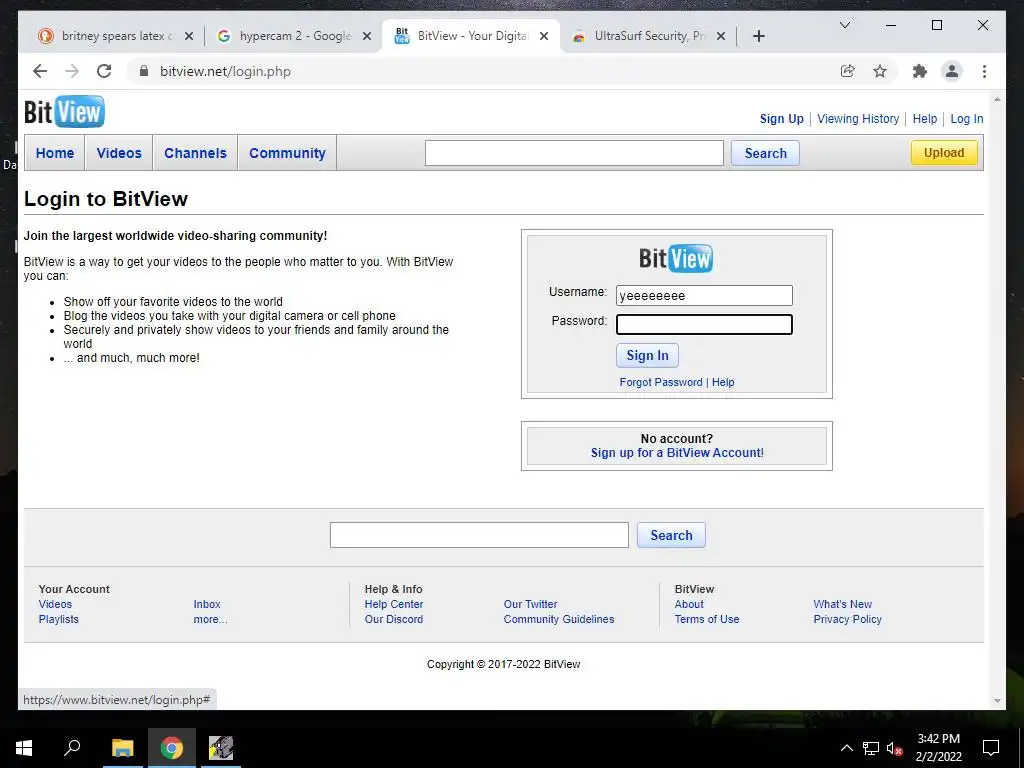
Task: Open the Videos navigation tab
Action: click(x=119, y=153)
